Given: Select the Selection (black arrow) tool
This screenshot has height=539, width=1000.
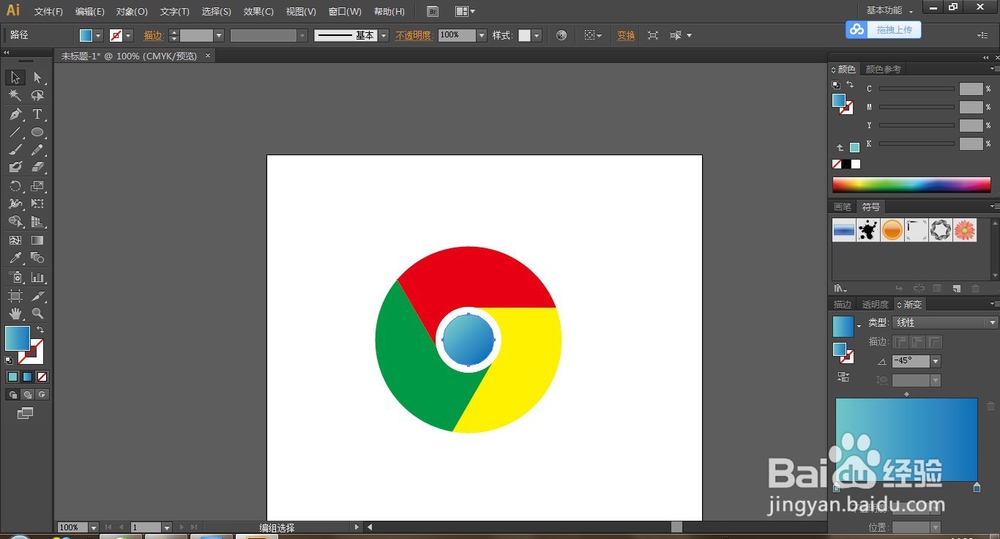Looking at the screenshot, I should click(x=15, y=78).
